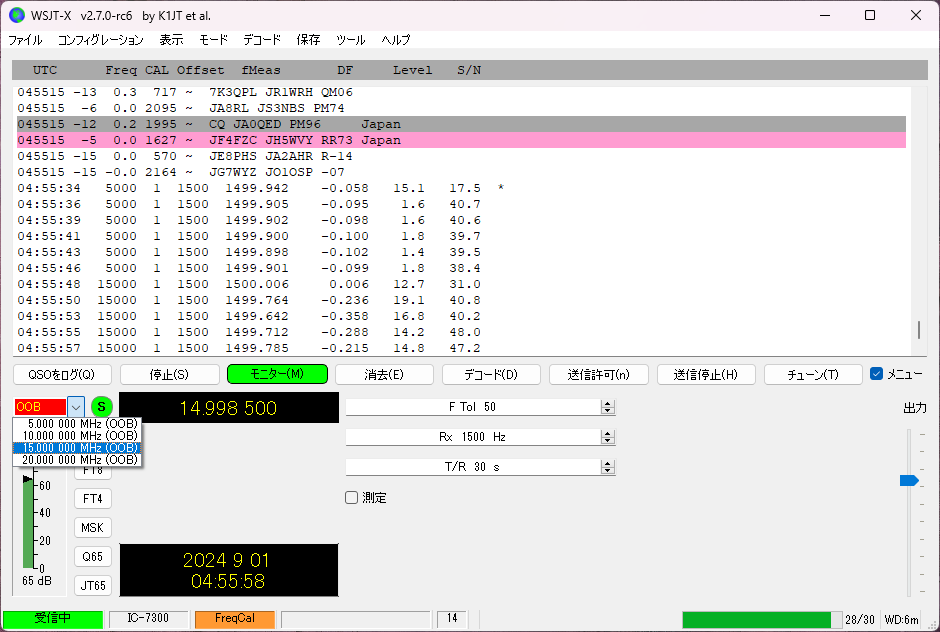
Task: Click the 14.998 500 frequency display
Action: [228, 408]
